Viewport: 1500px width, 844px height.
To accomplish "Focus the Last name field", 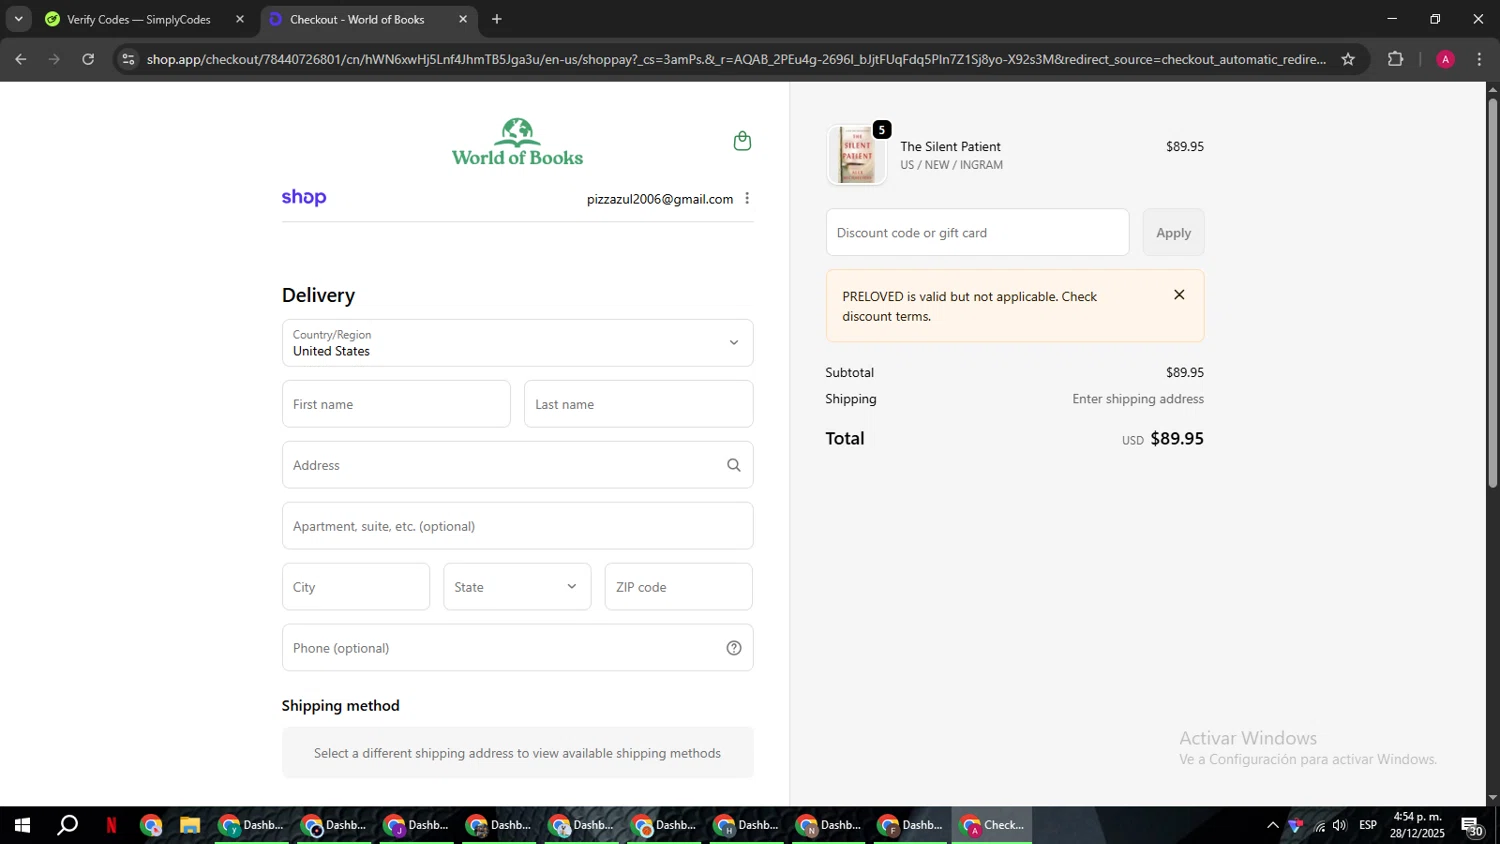I will point(638,404).
